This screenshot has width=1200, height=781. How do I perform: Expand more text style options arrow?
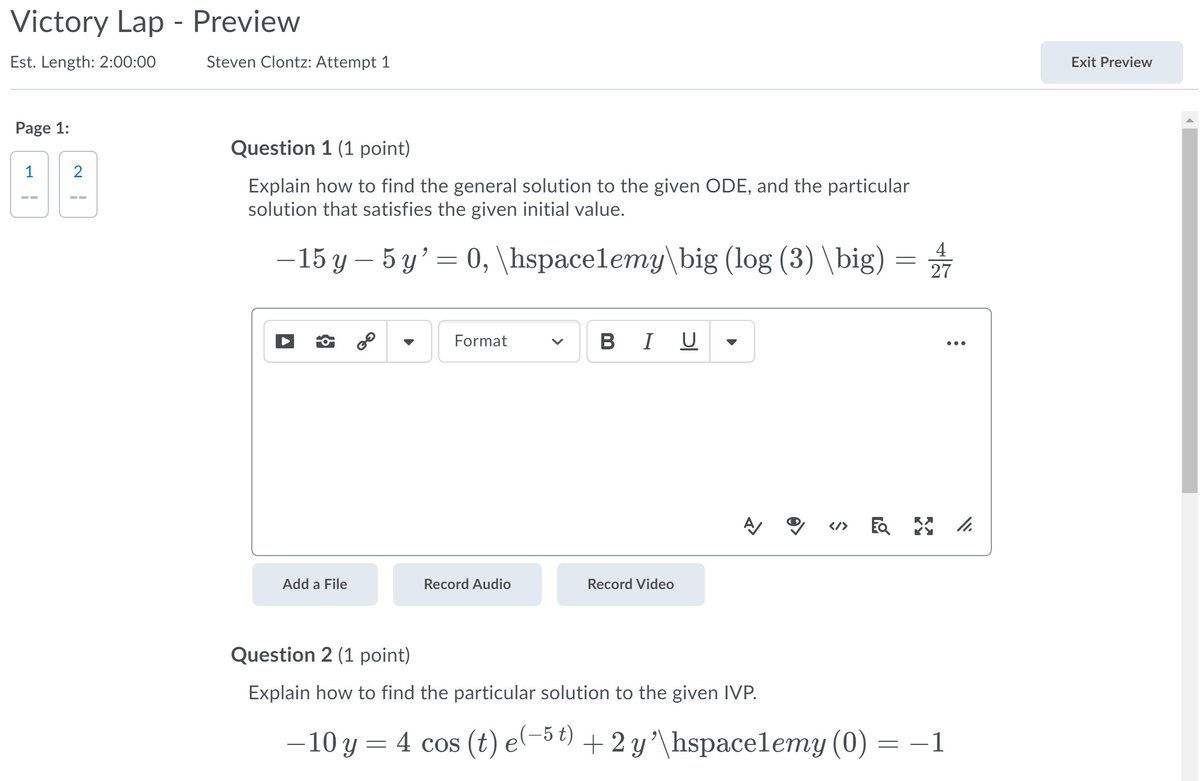[x=731, y=341]
